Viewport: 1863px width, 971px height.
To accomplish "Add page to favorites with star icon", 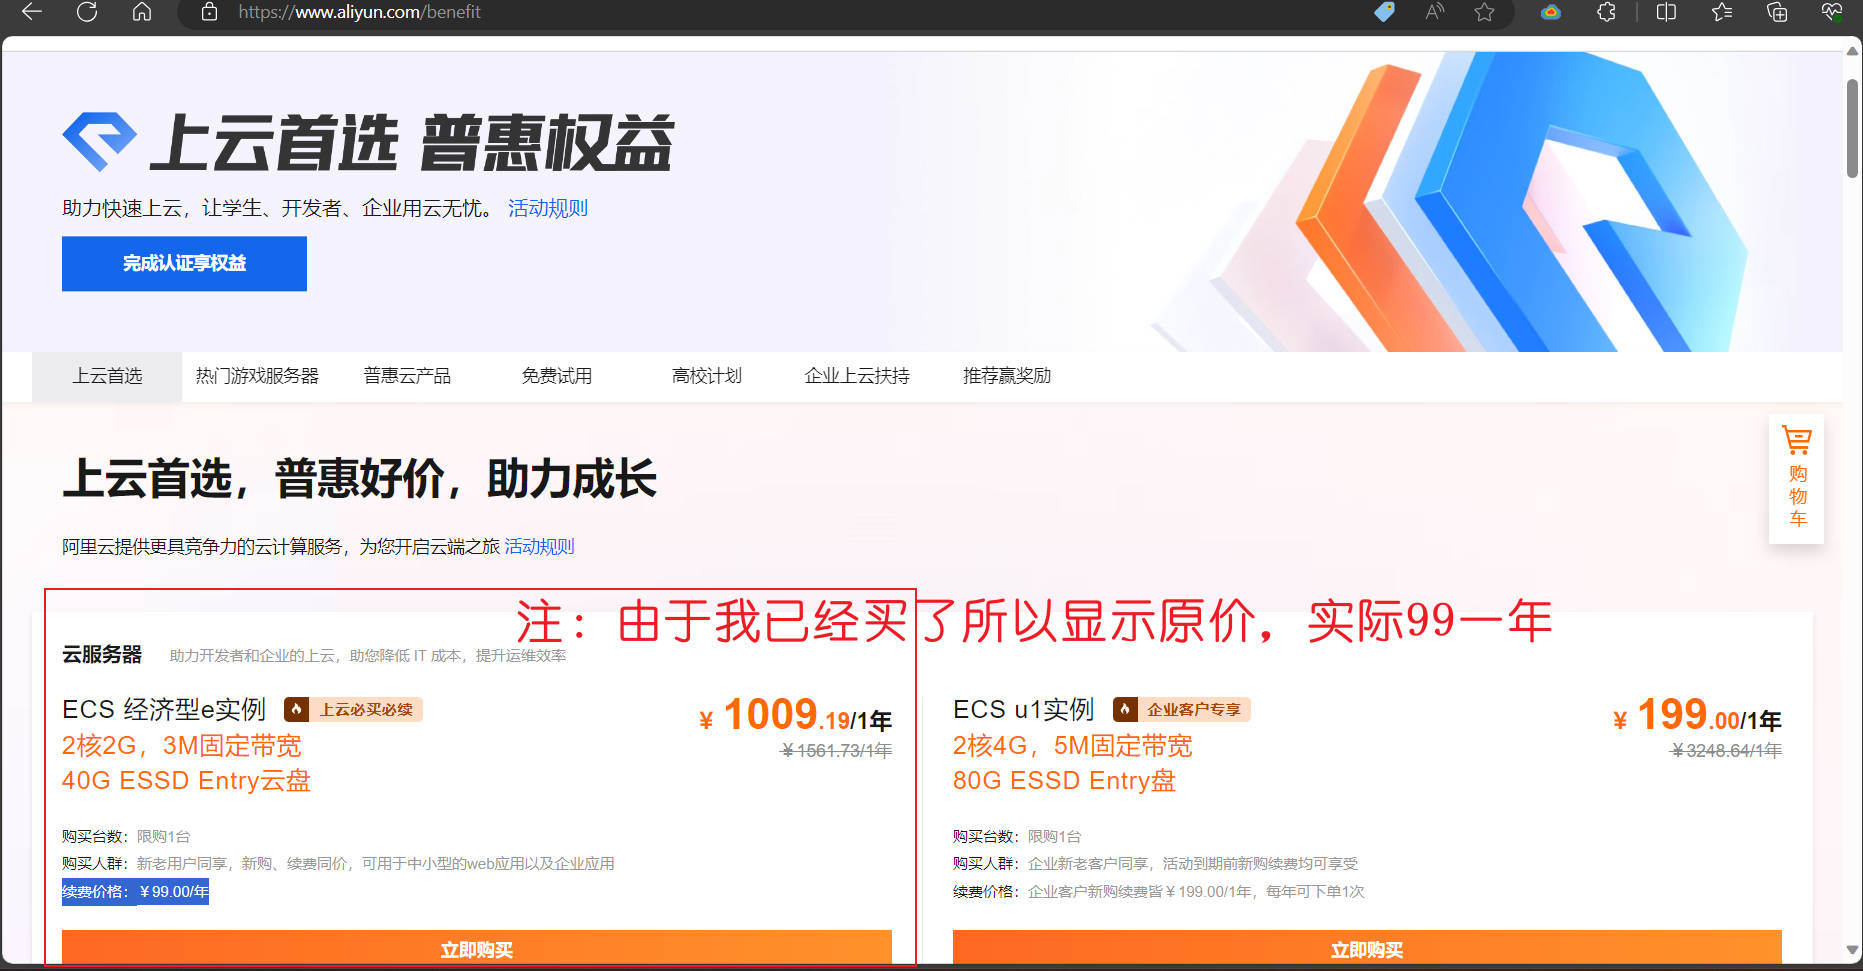I will point(1484,12).
